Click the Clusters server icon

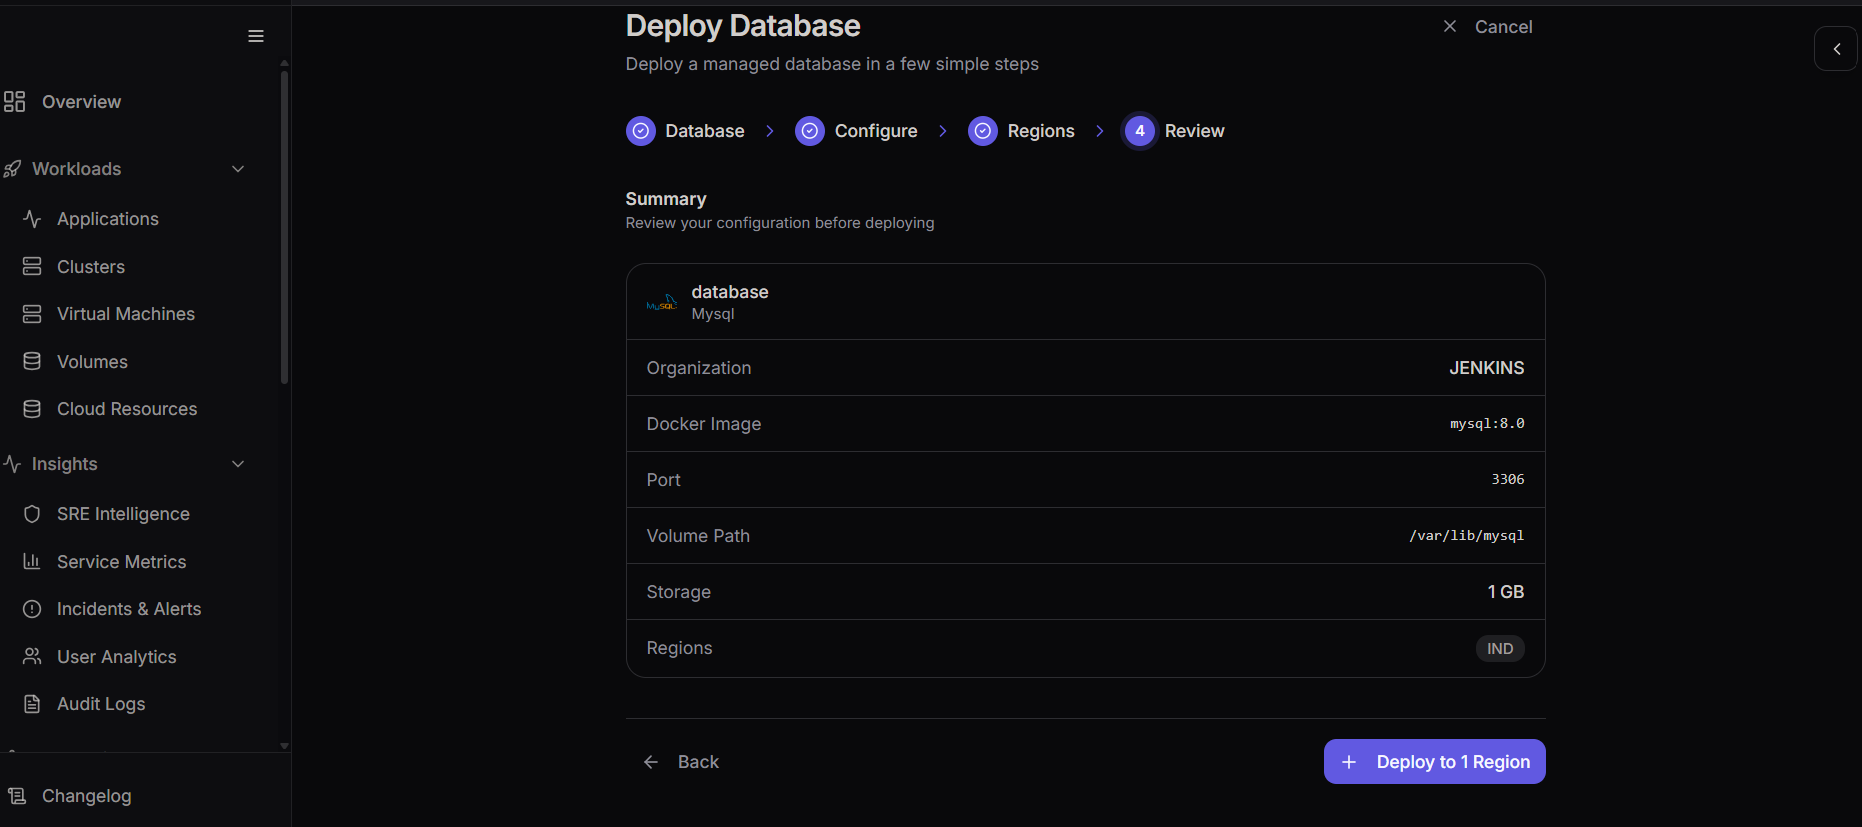coord(32,266)
